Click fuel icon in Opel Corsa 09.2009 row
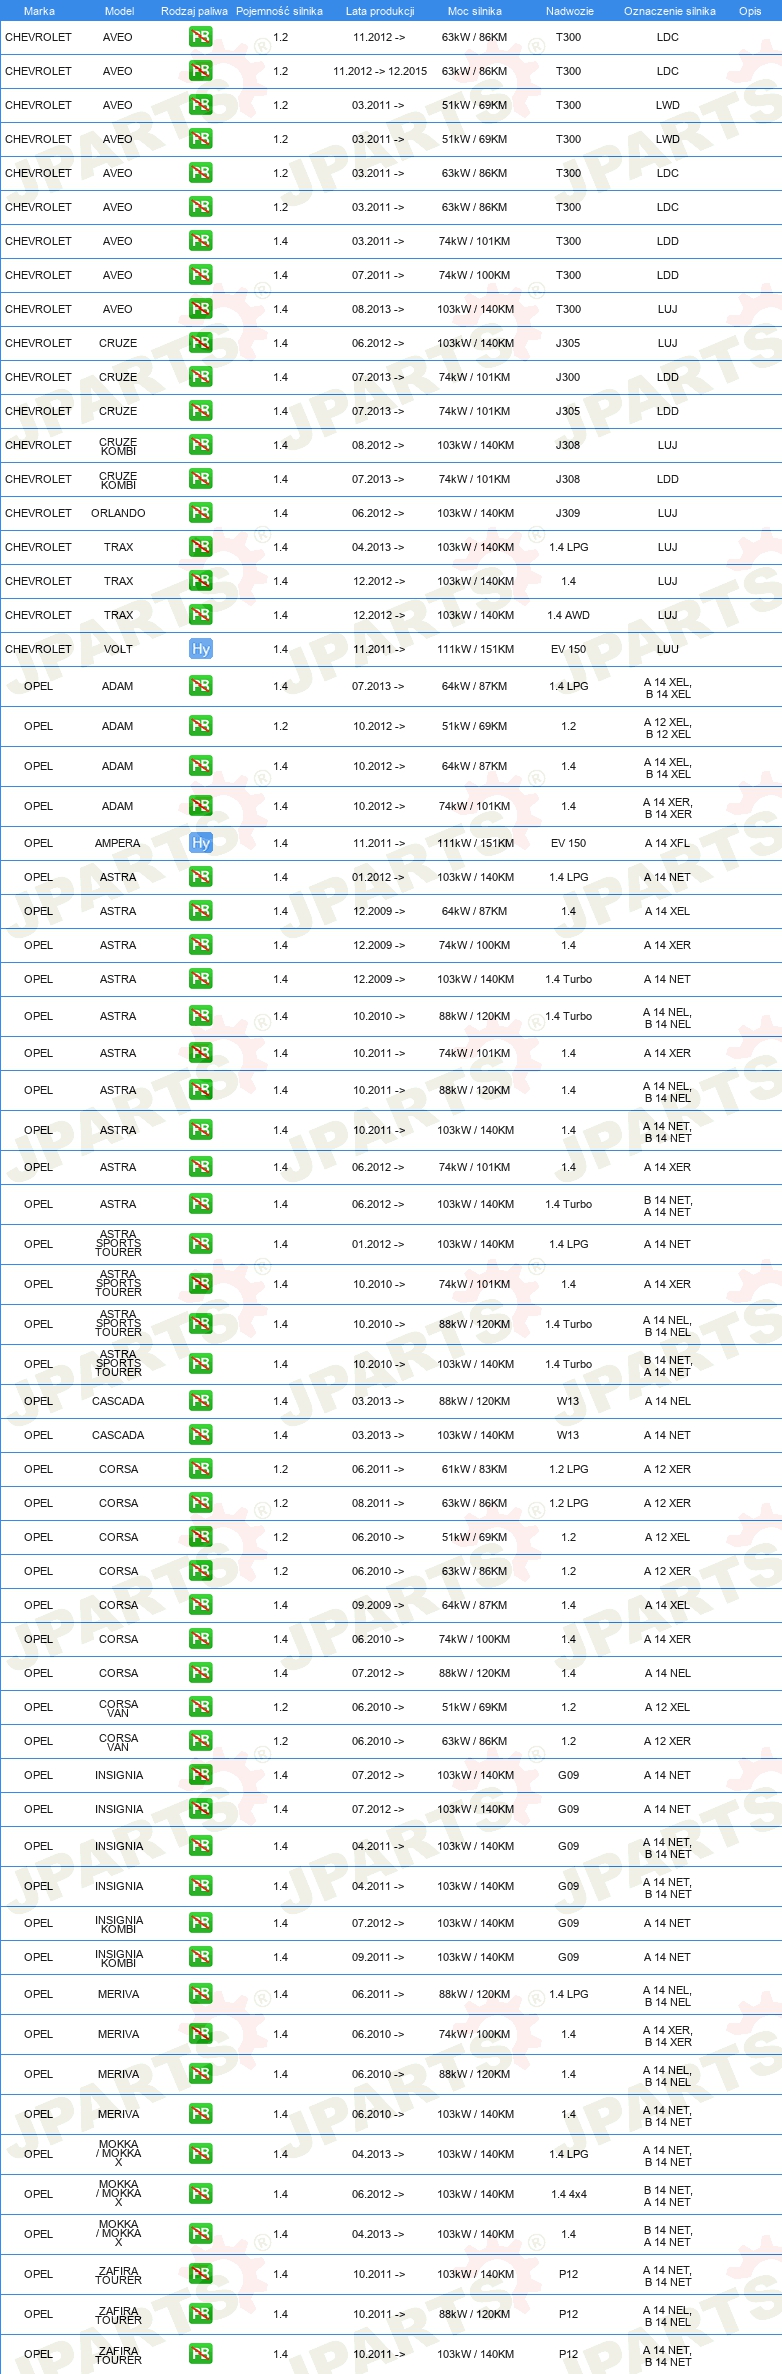 [200, 1605]
